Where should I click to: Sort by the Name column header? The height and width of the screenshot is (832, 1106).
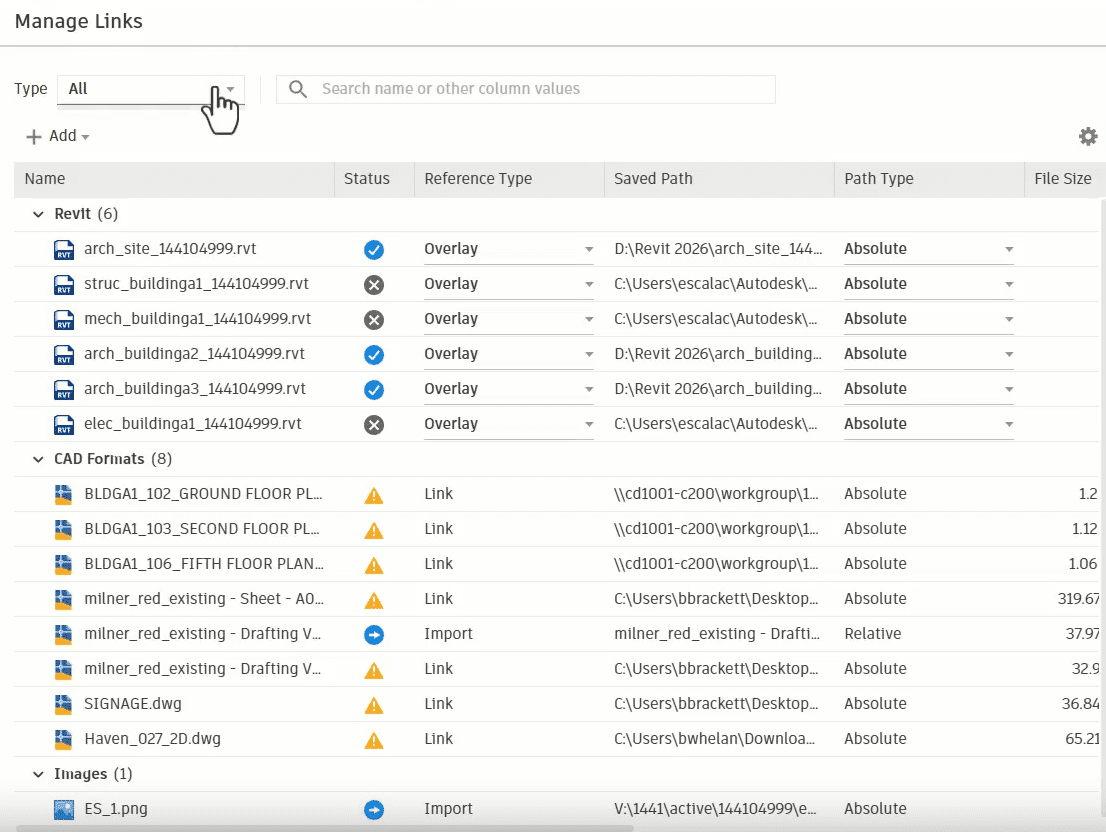(45, 179)
